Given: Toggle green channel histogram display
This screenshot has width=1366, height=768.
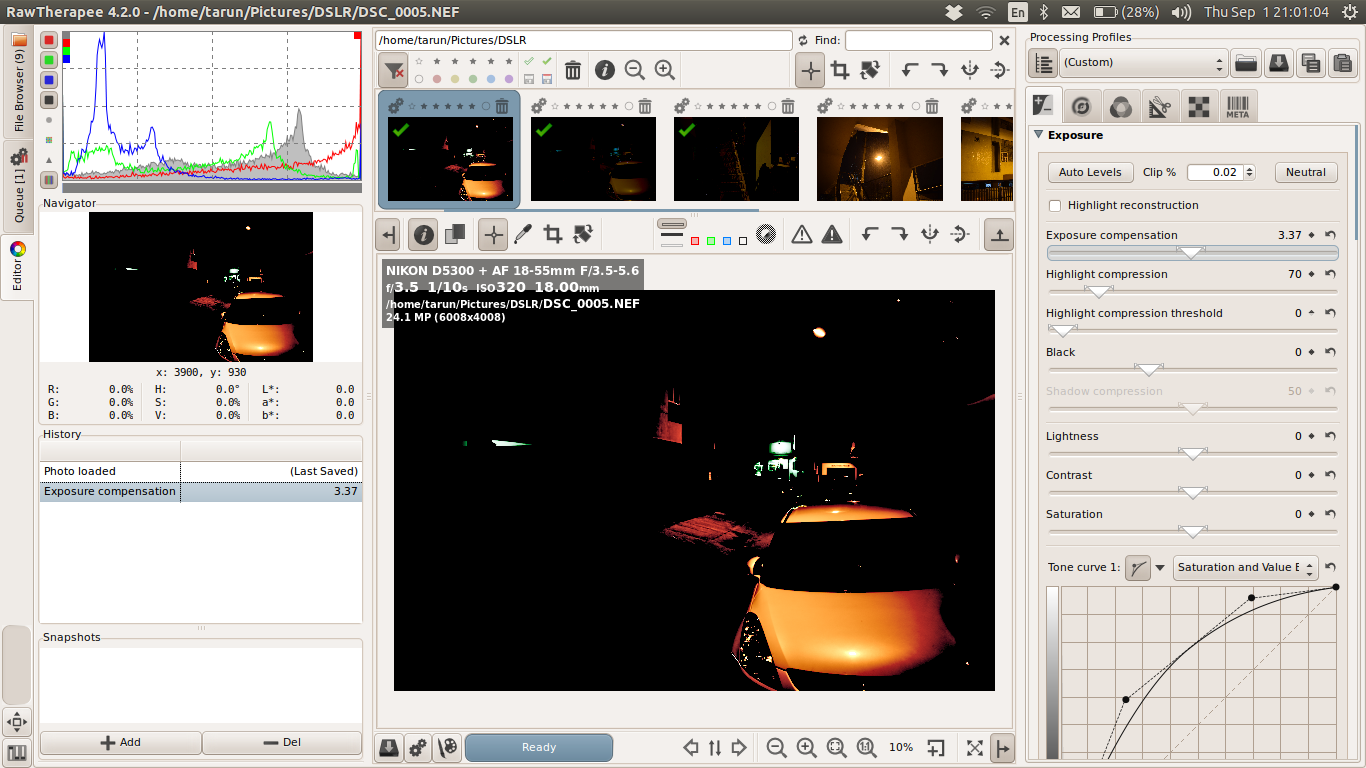Looking at the screenshot, I should tap(49, 60).
